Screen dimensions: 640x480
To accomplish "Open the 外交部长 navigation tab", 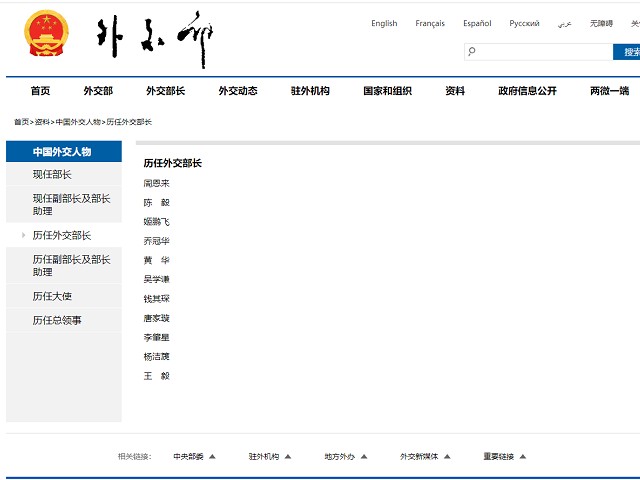I will [x=165, y=91].
